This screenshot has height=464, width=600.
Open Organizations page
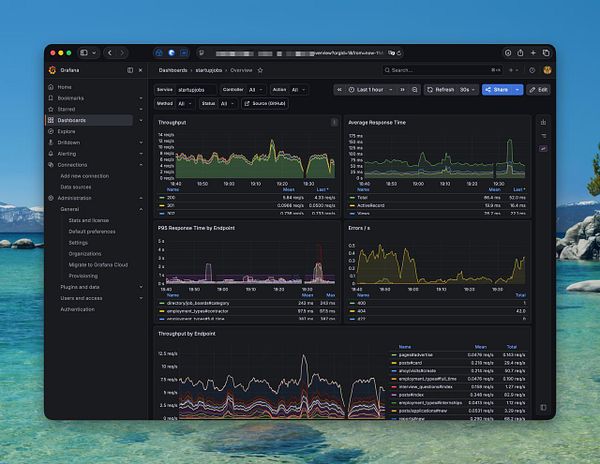85,254
